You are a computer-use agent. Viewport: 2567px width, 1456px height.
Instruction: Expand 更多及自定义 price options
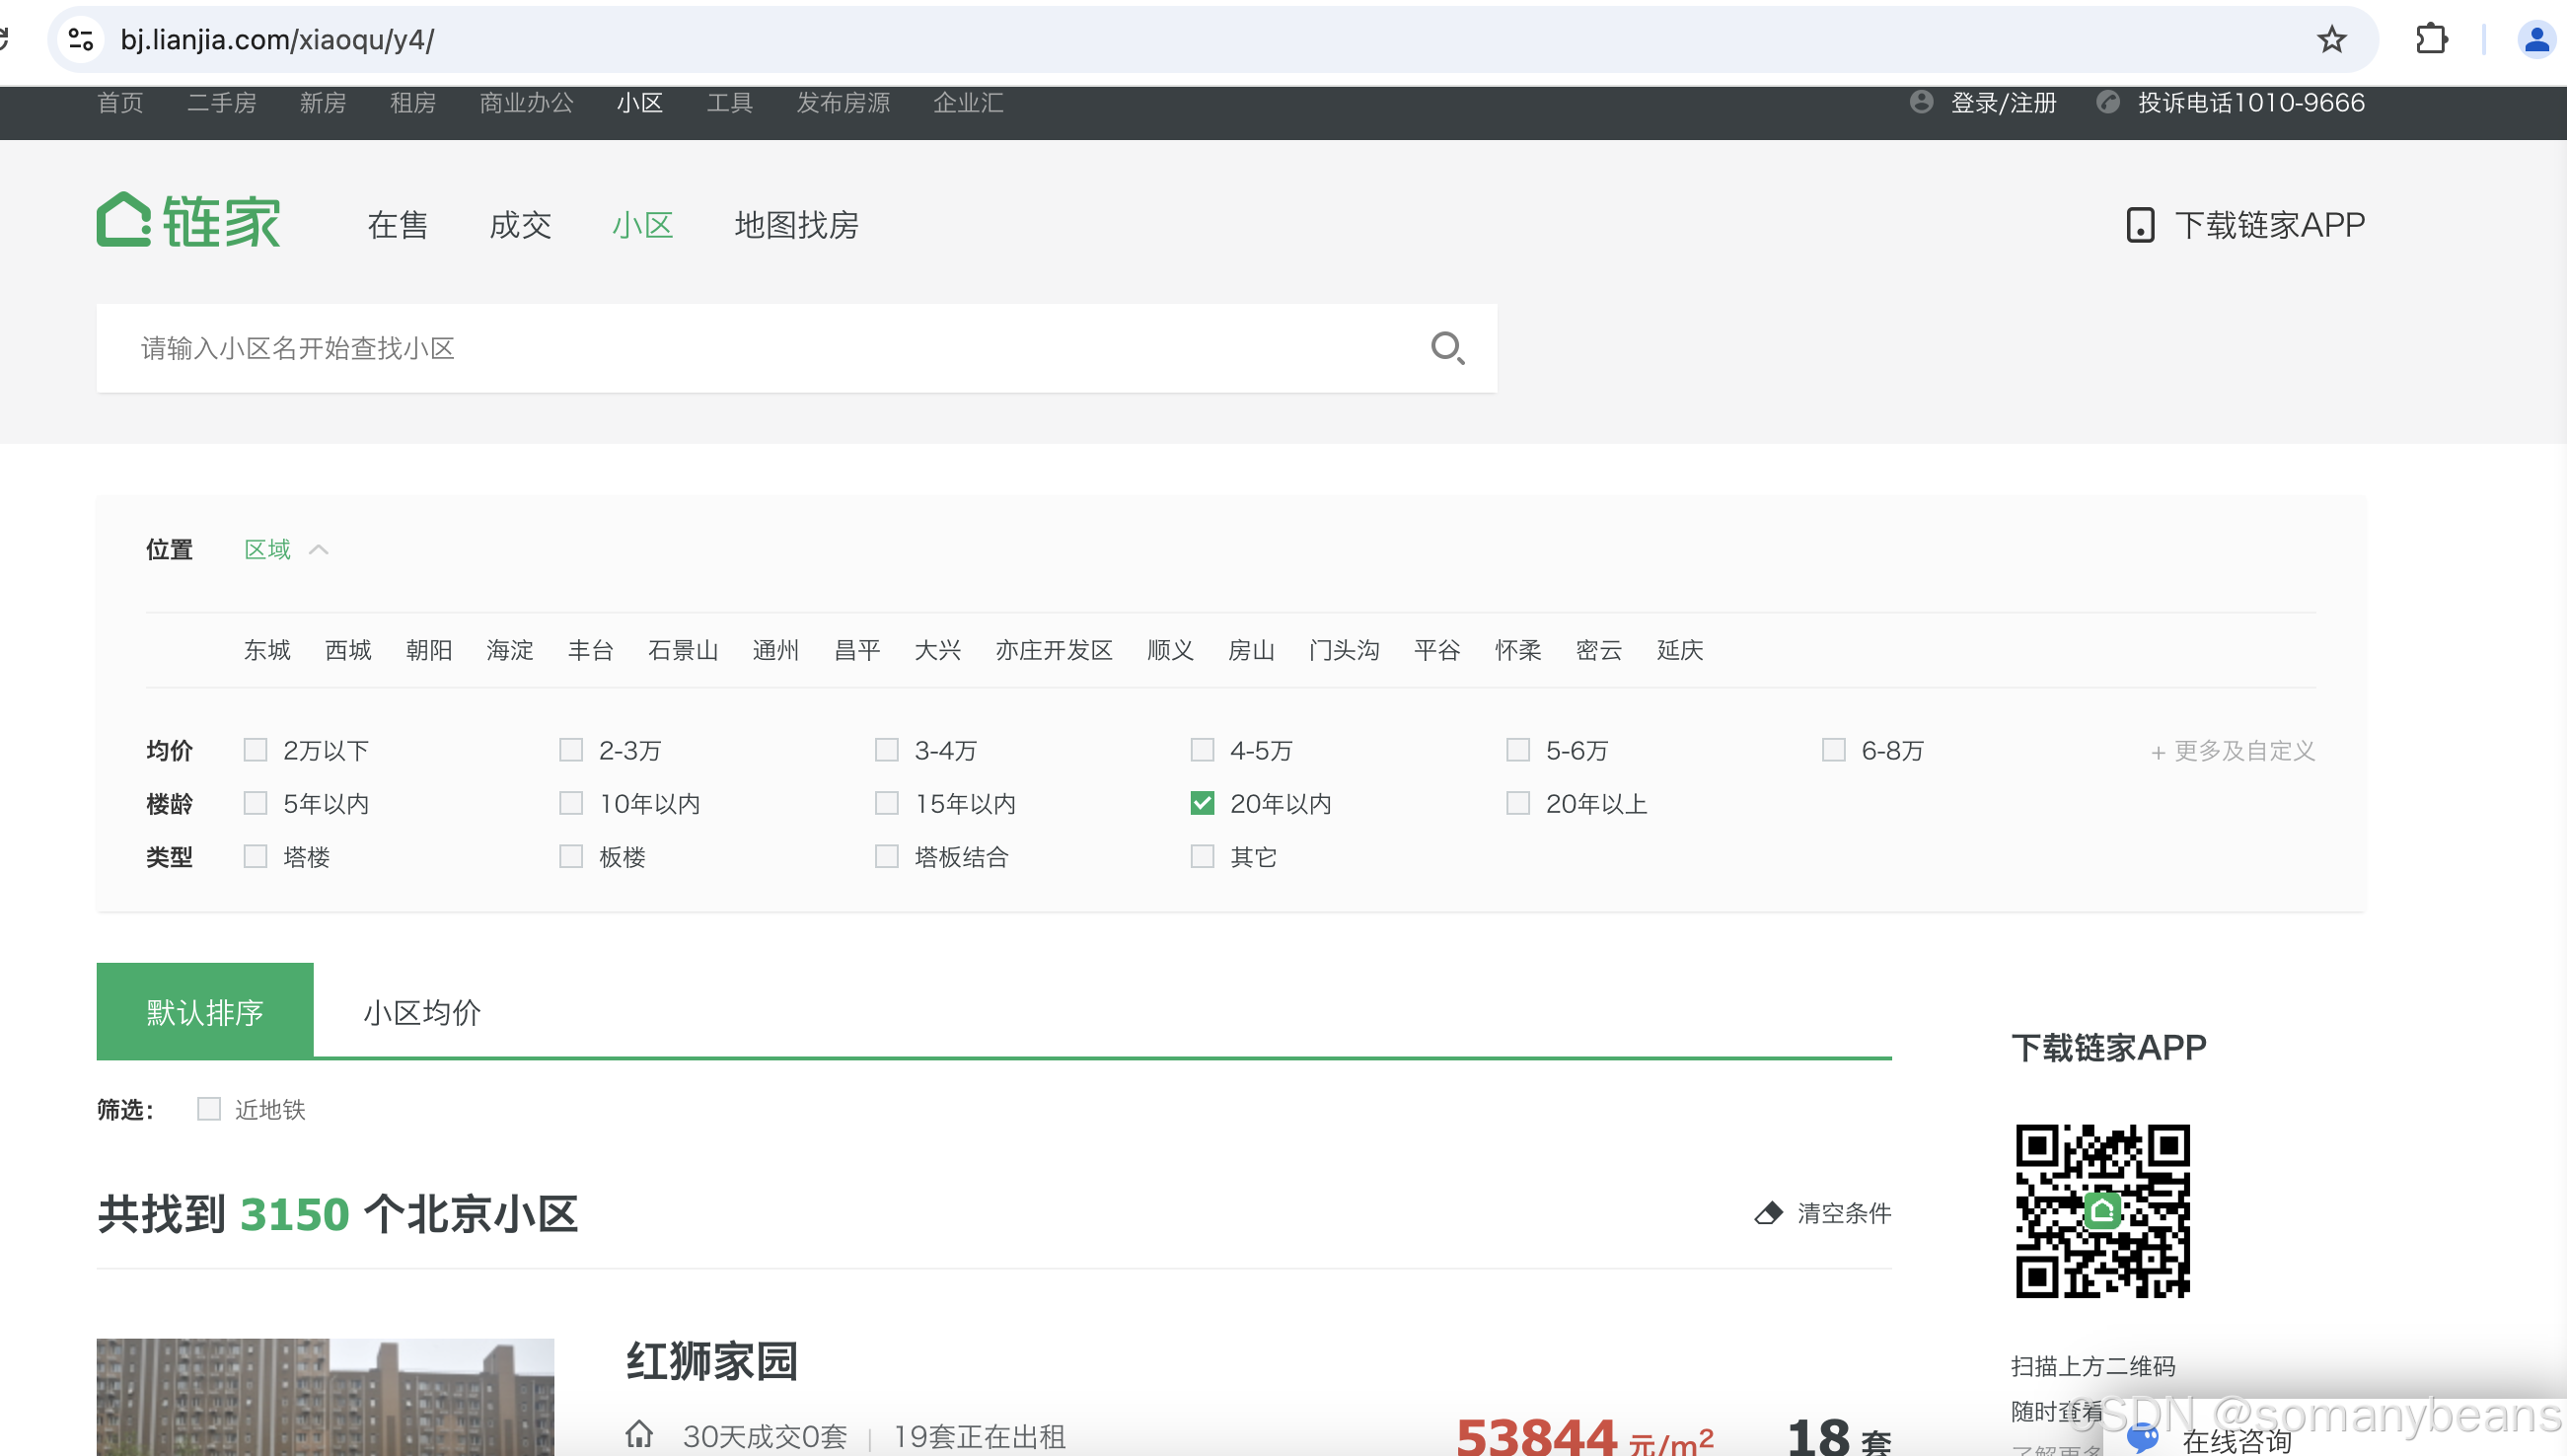click(x=2232, y=751)
